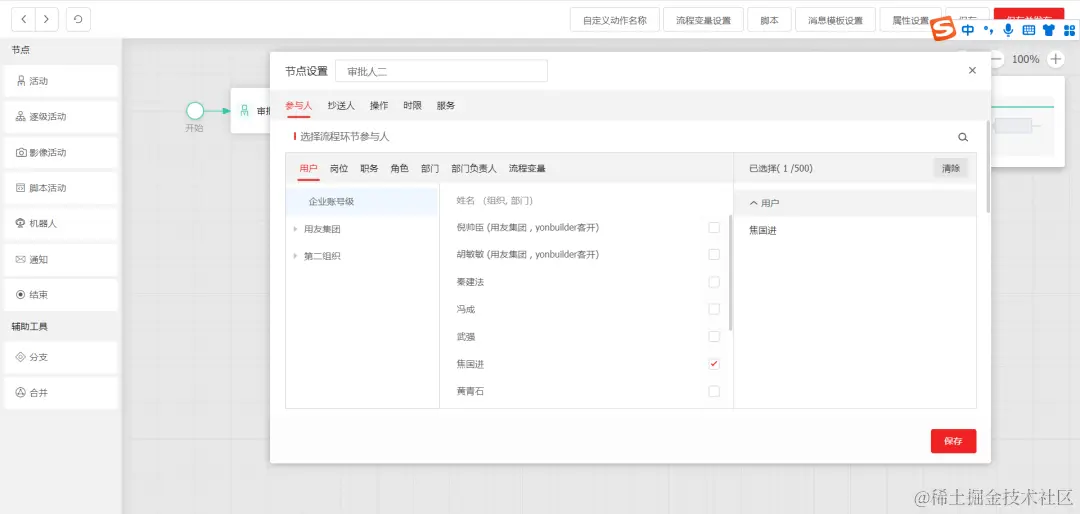This screenshot has height=514, width=1080.
Task: Select the 分支 auxiliary tool
Action: tap(61, 358)
